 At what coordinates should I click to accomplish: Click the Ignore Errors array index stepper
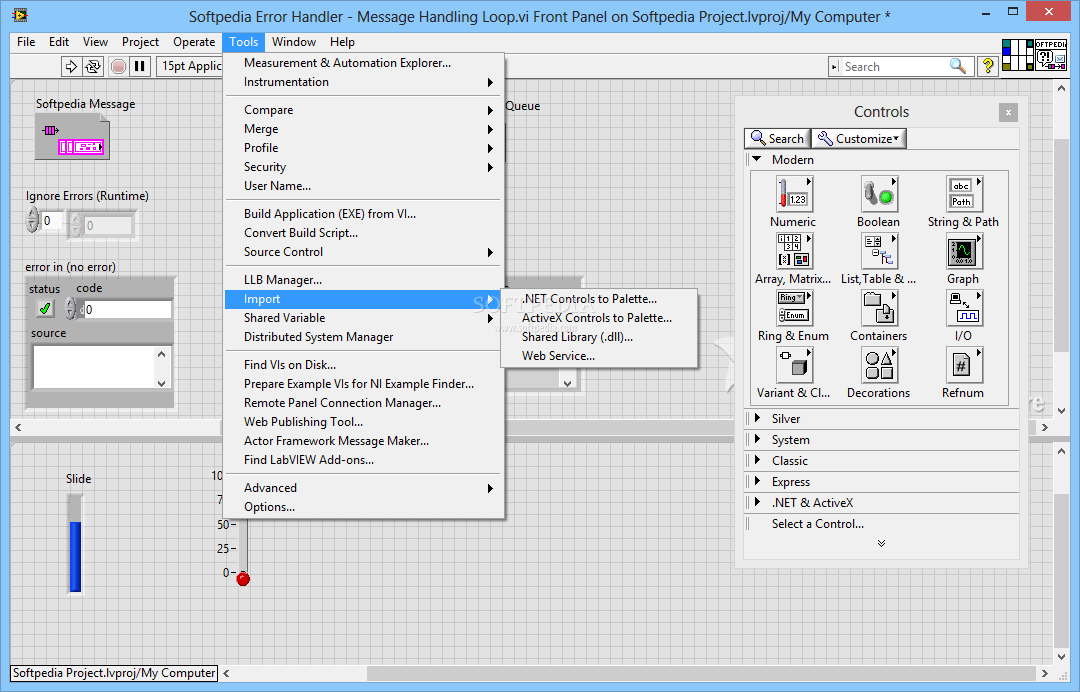[x=32, y=221]
